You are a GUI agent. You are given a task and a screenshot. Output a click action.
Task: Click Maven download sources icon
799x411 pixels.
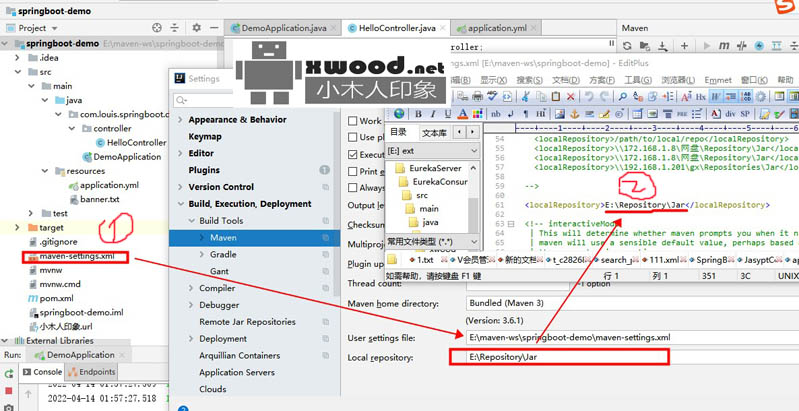pyautogui.click(x=662, y=46)
